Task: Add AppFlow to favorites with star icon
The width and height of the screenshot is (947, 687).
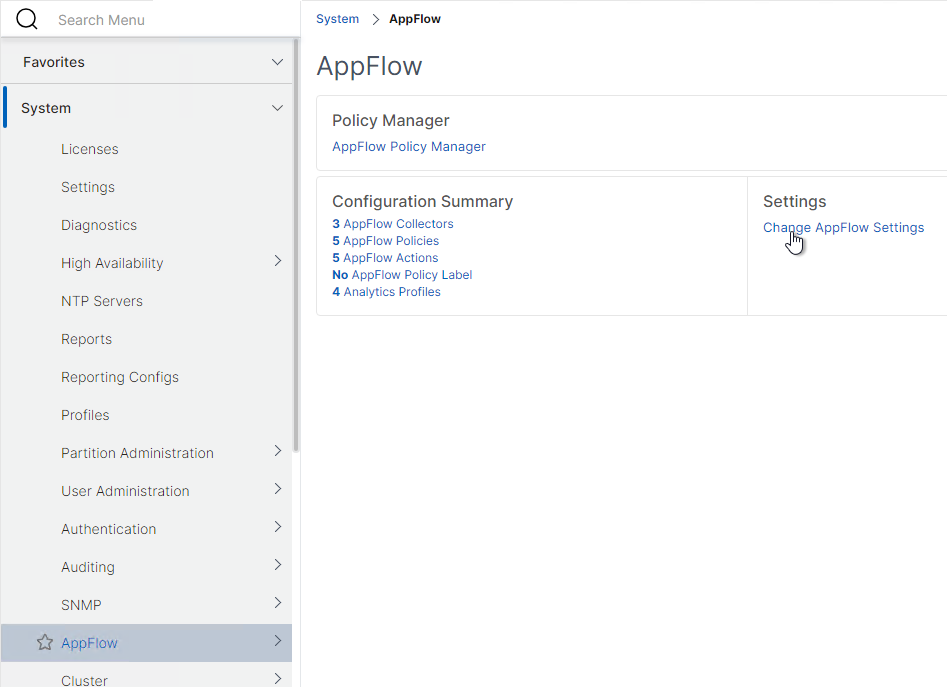Action: pyautogui.click(x=45, y=642)
